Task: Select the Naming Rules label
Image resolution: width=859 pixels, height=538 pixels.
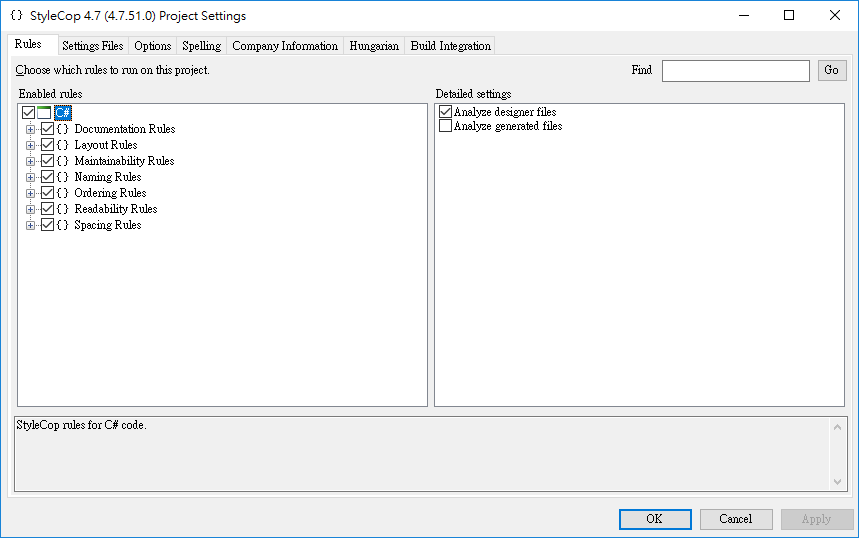Action: click(x=108, y=177)
